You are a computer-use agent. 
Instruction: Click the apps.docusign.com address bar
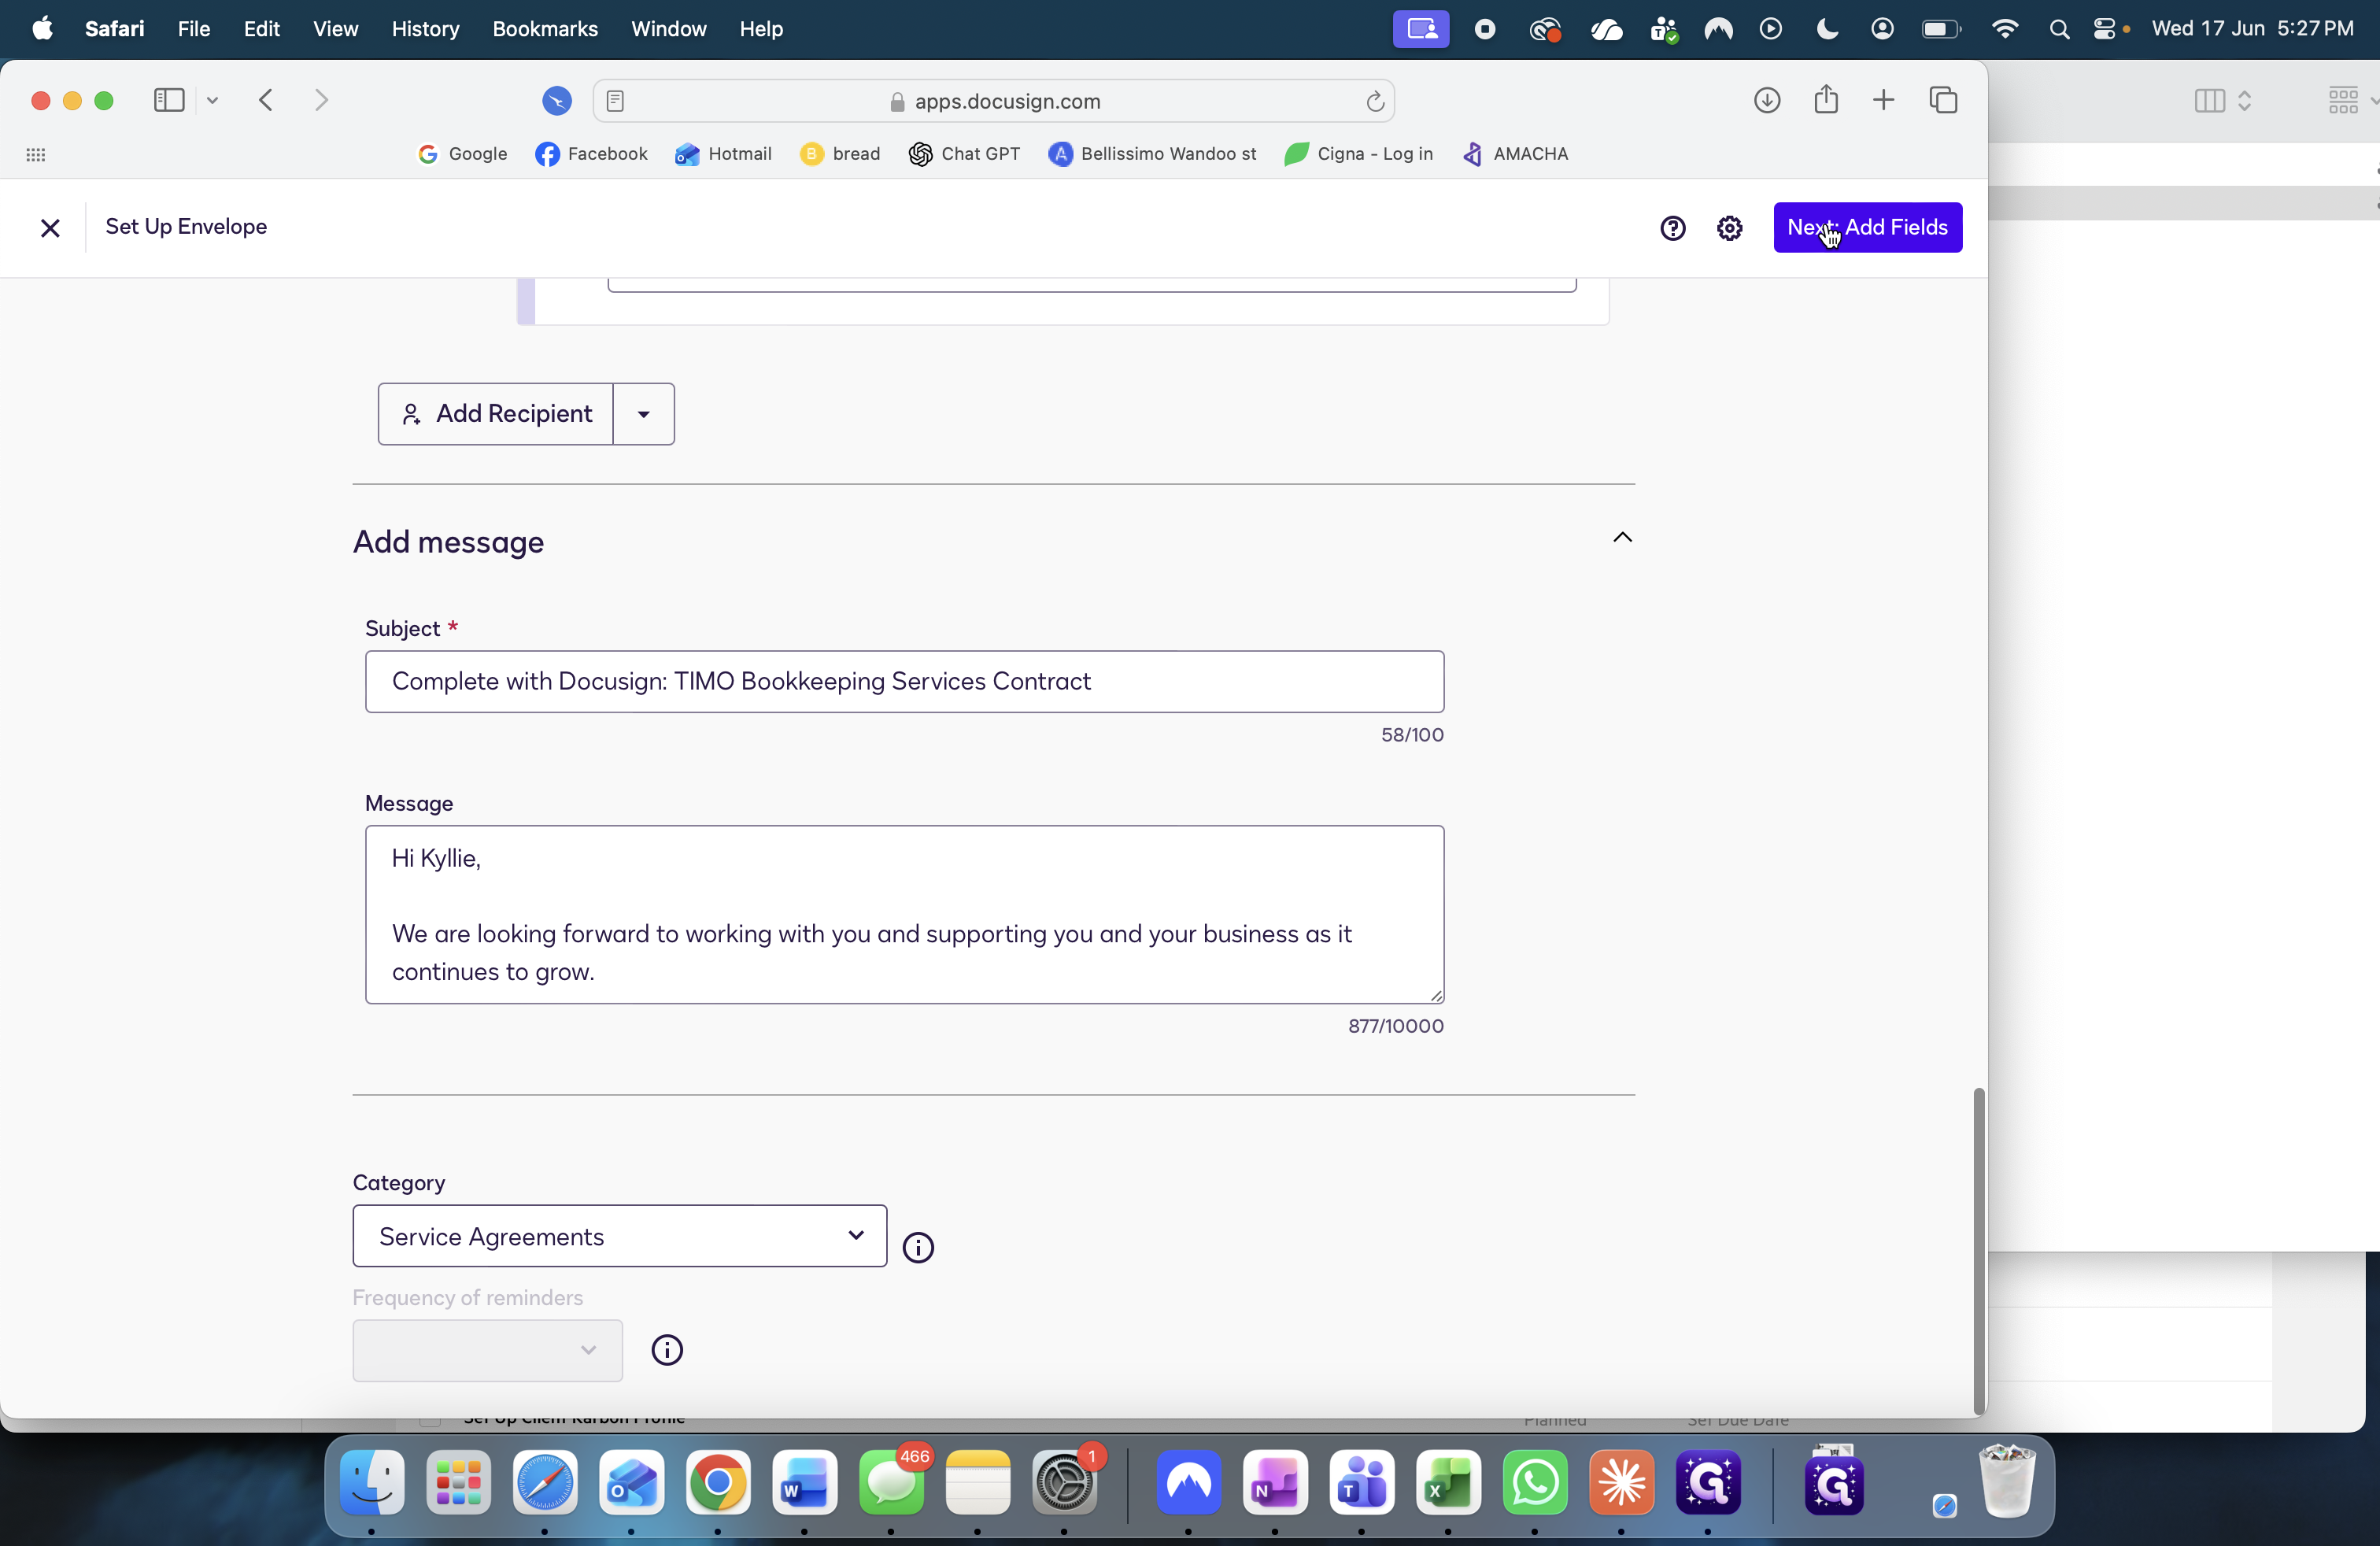click(993, 101)
